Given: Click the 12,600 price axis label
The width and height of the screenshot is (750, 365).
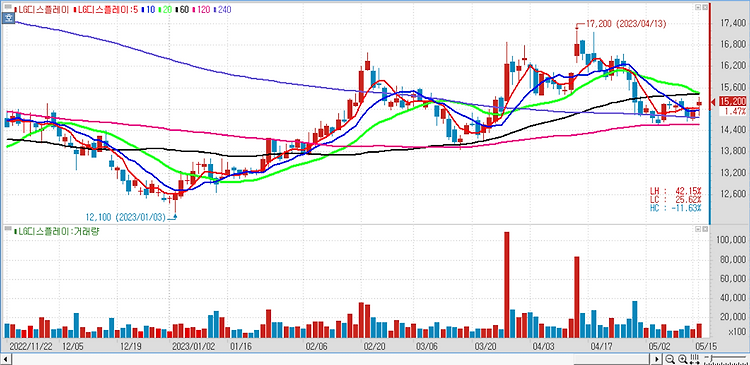Looking at the screenshot, I should tap(733, 195).
